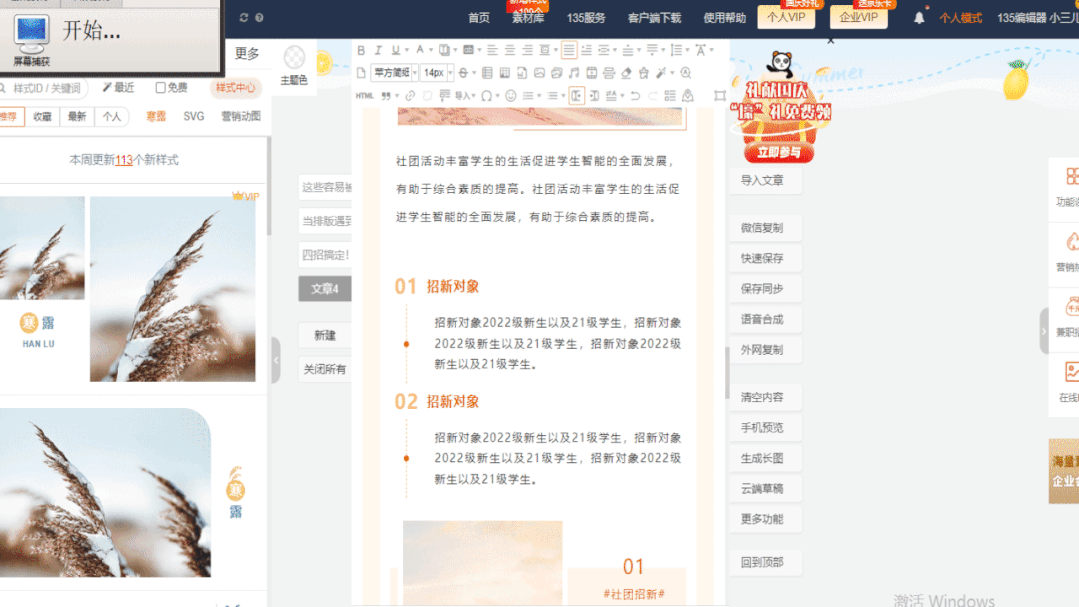The image size is (1079, 607).
Task: Insert a hyperlink using the link icon
Action: click(x=409, y=96)
